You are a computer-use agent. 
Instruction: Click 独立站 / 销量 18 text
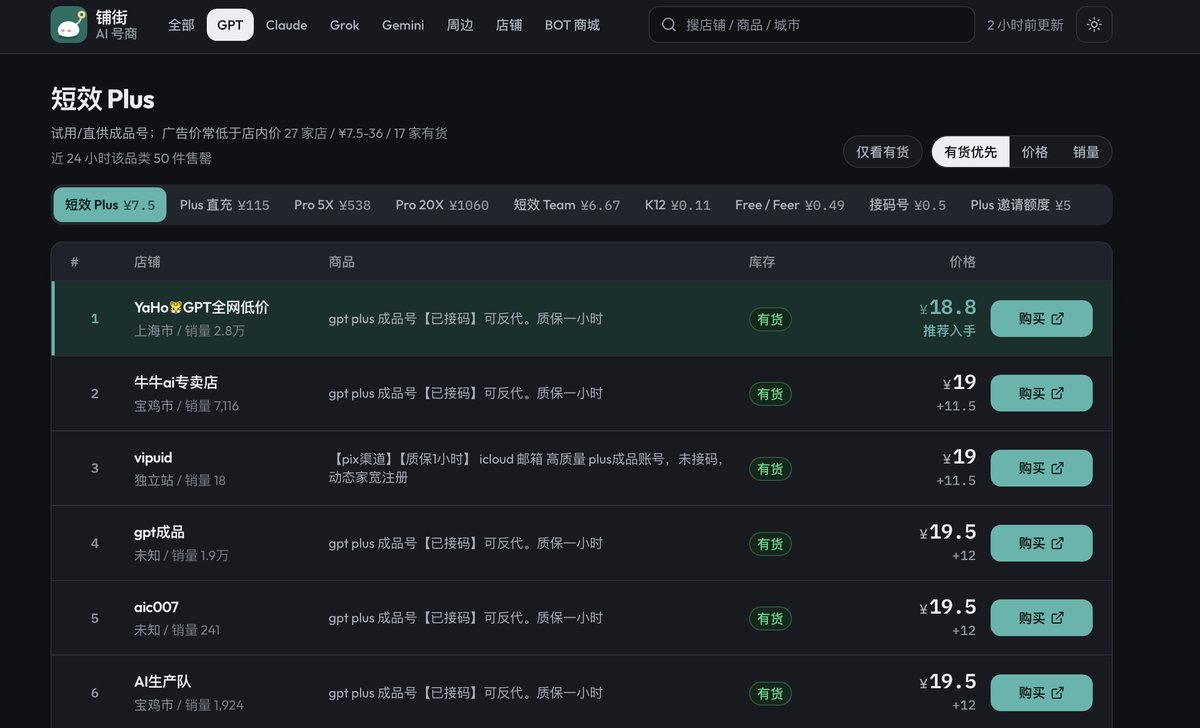point(180,480)
